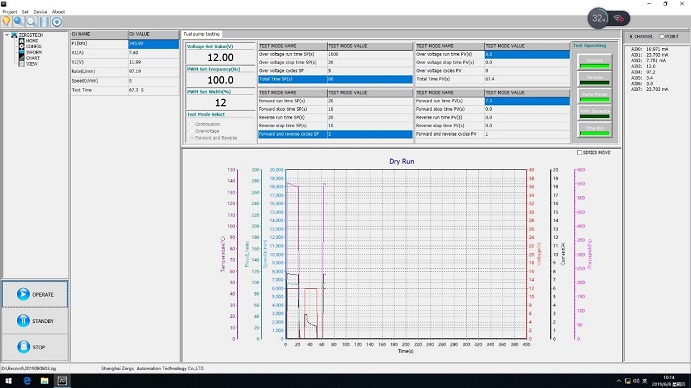Open the CHART tree node

33,58
